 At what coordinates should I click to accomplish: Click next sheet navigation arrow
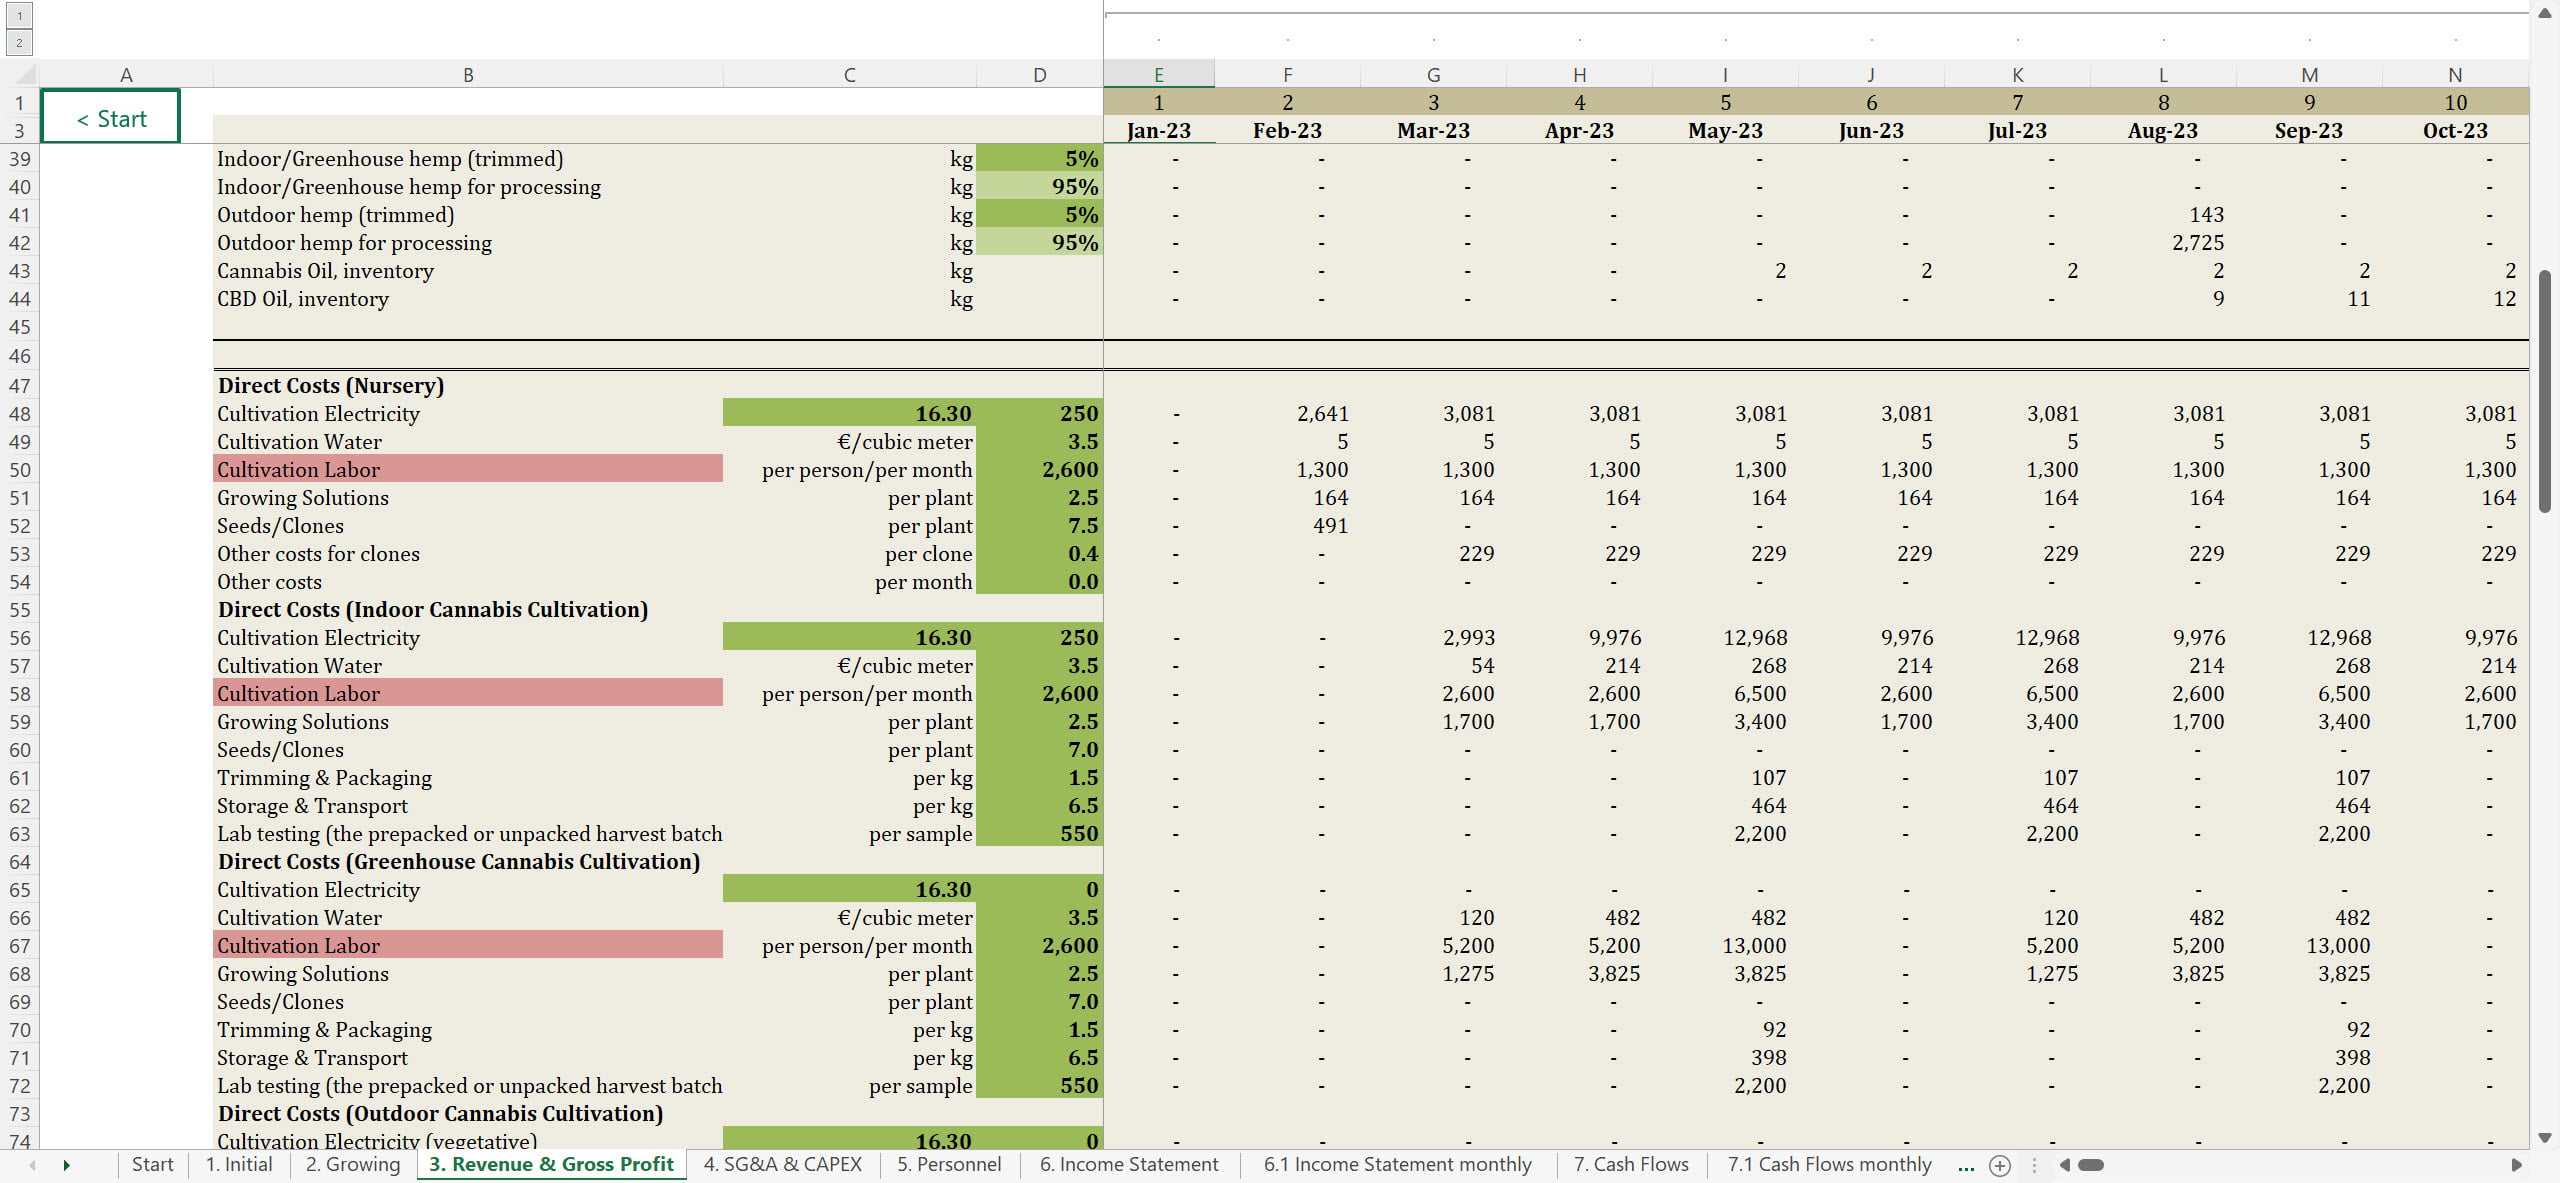pyautogui.click(x=67, y=1165)
